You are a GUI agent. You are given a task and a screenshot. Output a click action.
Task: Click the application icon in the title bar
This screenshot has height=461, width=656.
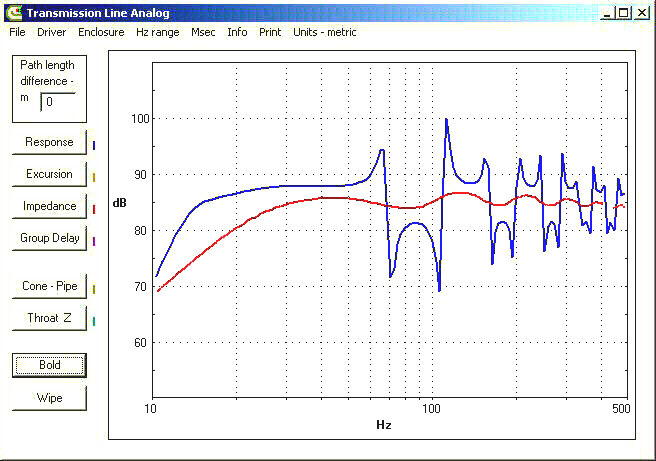tap(14, 13)
